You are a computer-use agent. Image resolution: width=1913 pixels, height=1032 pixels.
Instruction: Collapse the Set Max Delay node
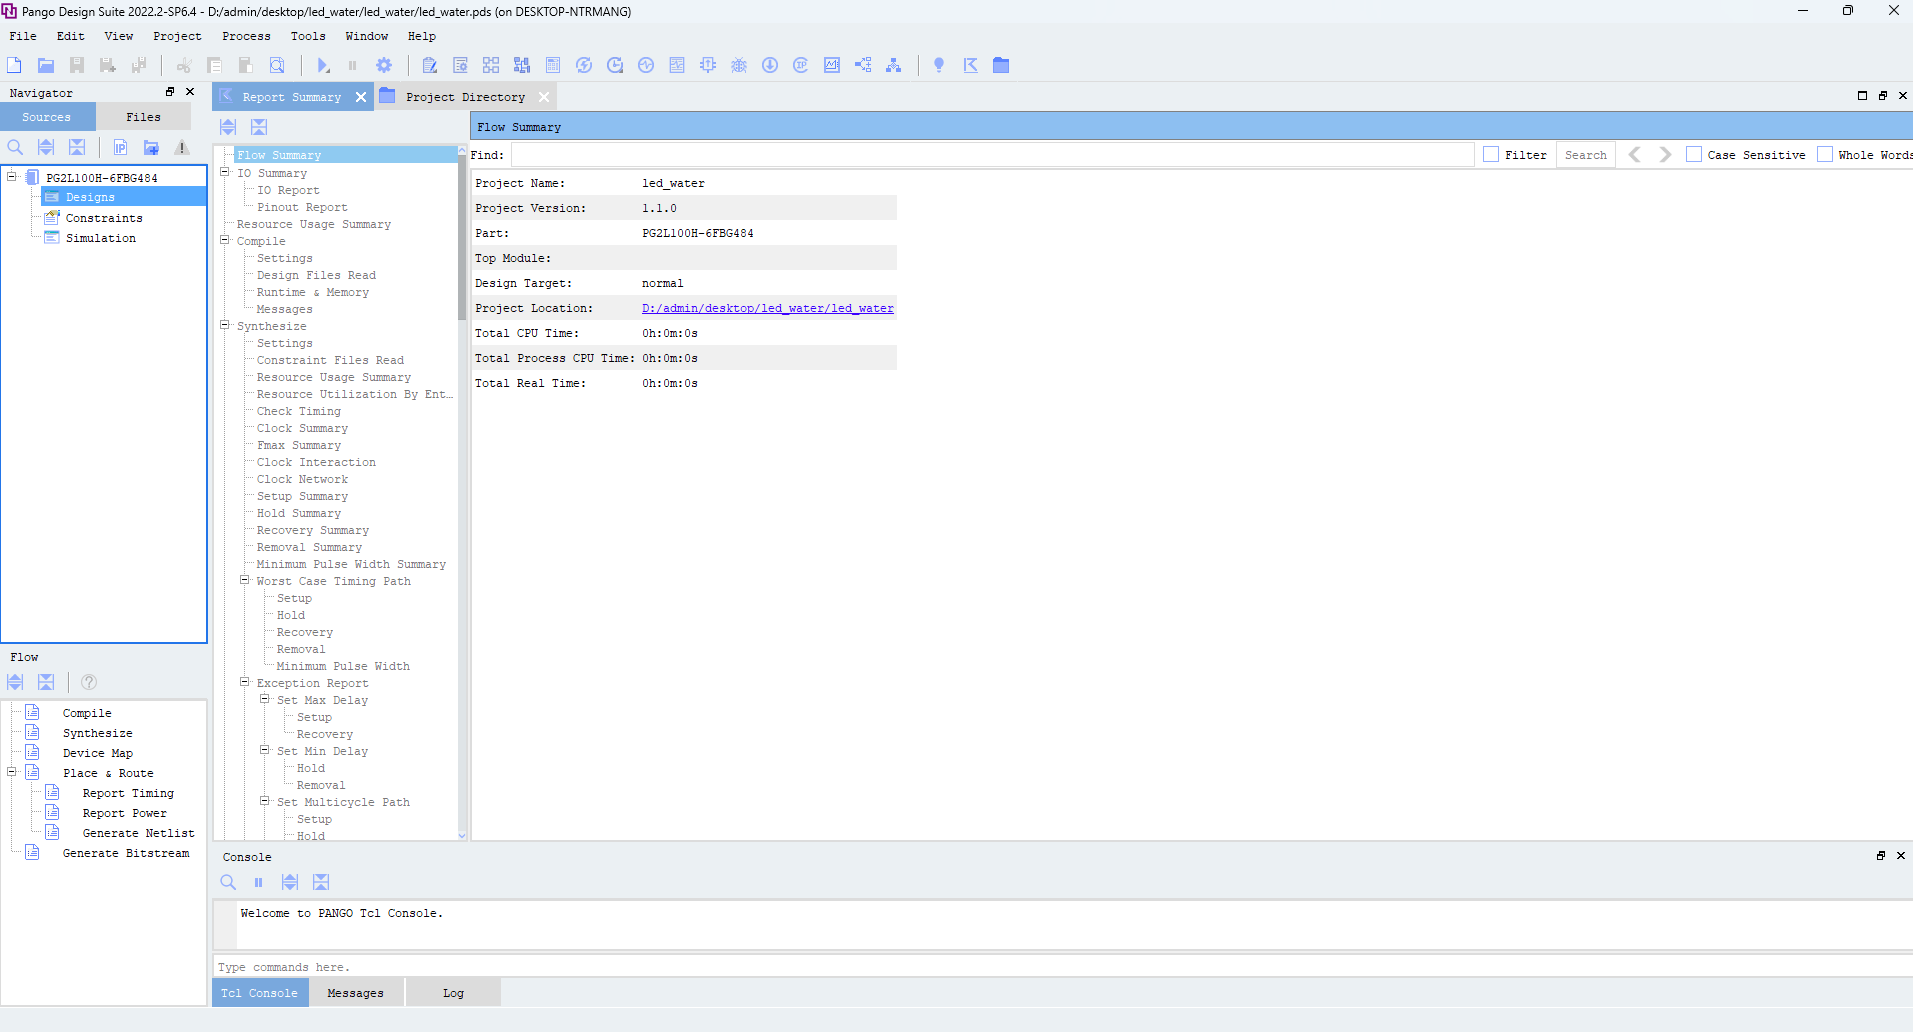(265, 699)
